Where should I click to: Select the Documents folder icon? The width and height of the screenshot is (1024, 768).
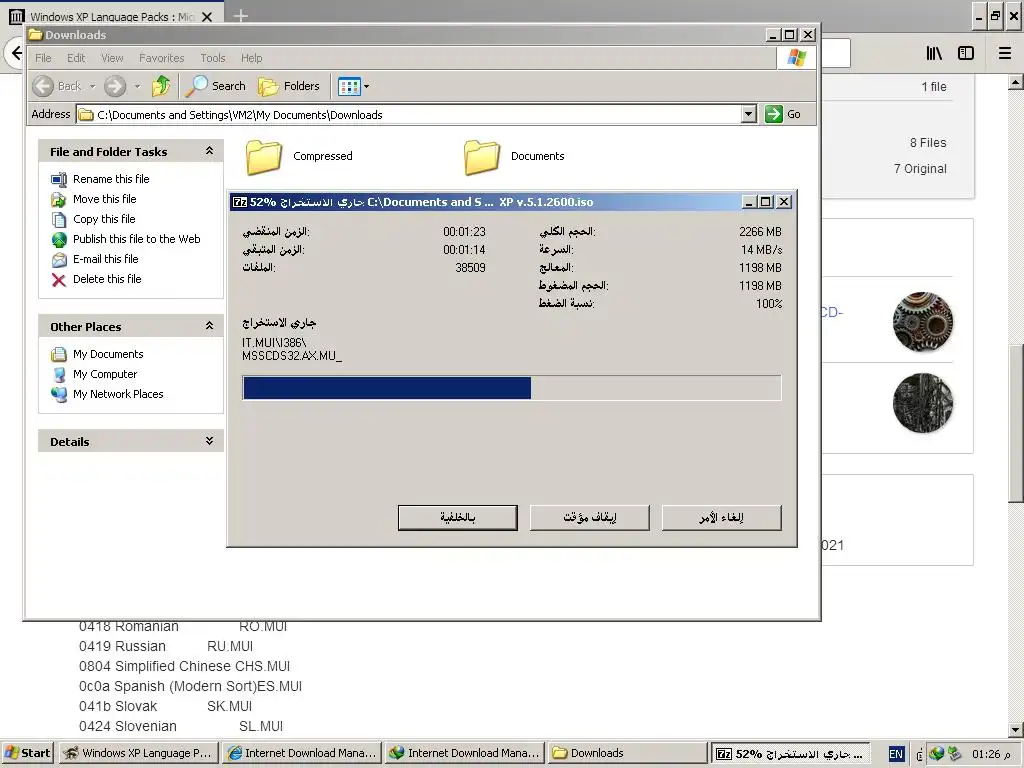[x=482, y=157]
